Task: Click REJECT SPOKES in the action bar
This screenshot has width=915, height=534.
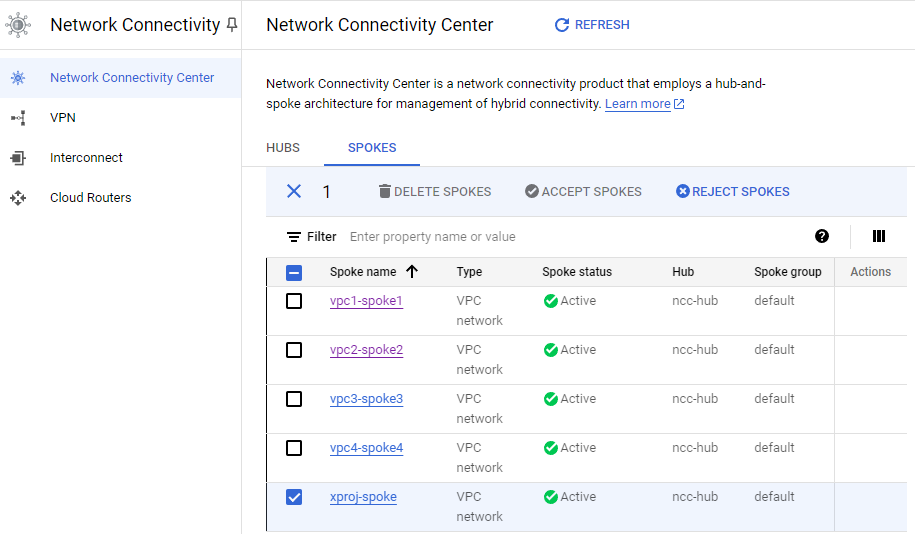Action: coord(733,192)
